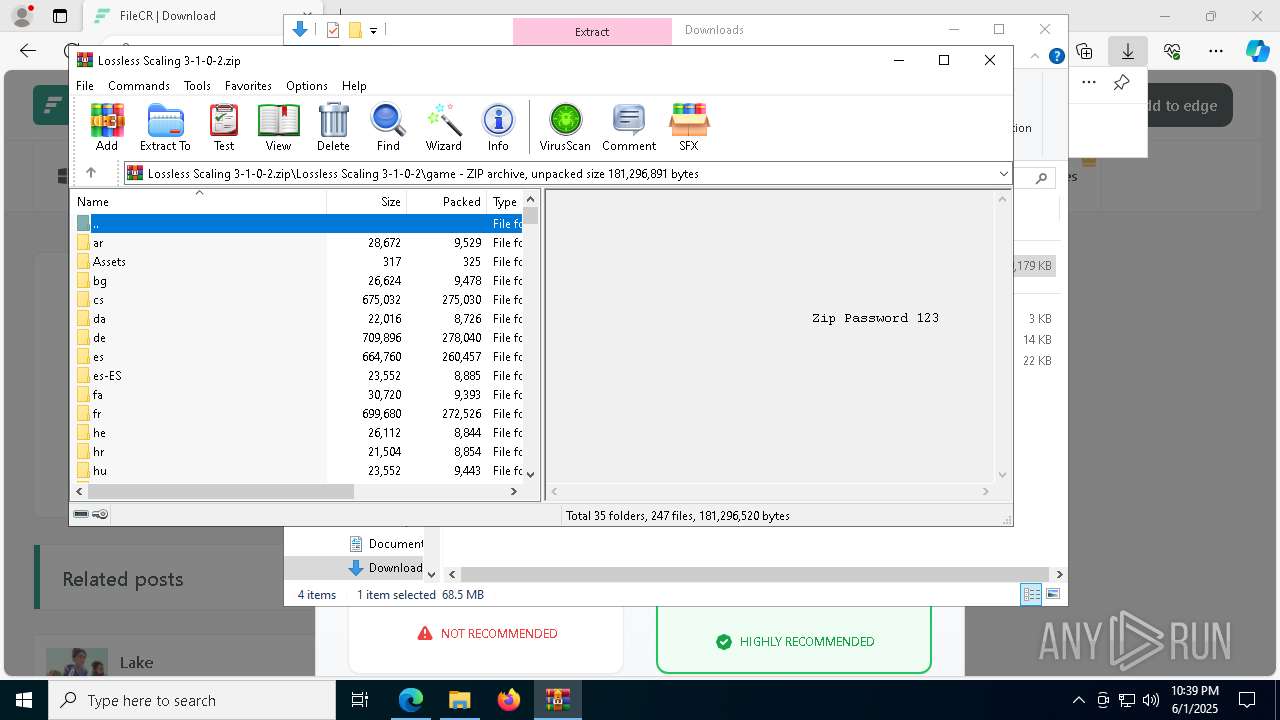This screenshot has width=1280, height=720.
Task: Pin the downloads panel in Edge
Action: pos(1122,82)
